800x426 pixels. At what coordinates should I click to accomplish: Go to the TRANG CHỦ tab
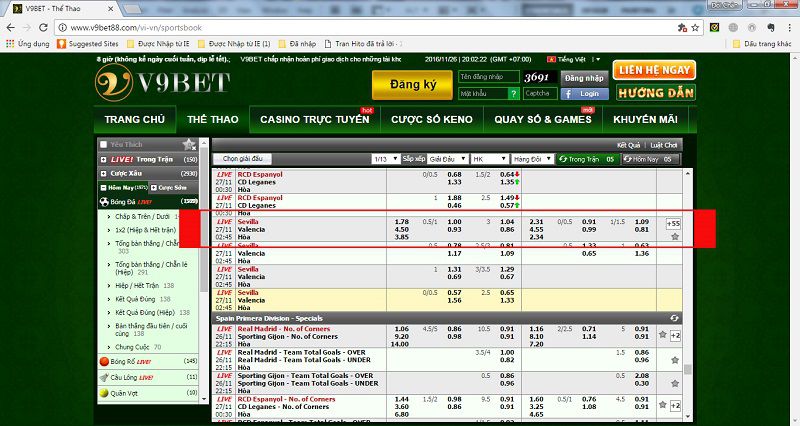pos(135,119)
